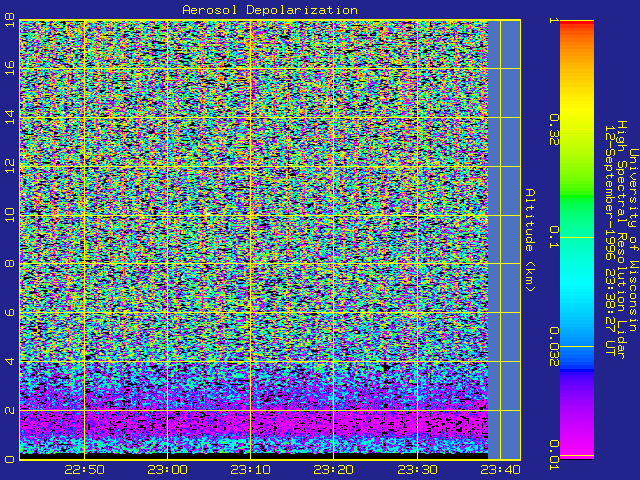Click the '12-September-1996 23:38:27 UT' timestamp

click(609, 240)
